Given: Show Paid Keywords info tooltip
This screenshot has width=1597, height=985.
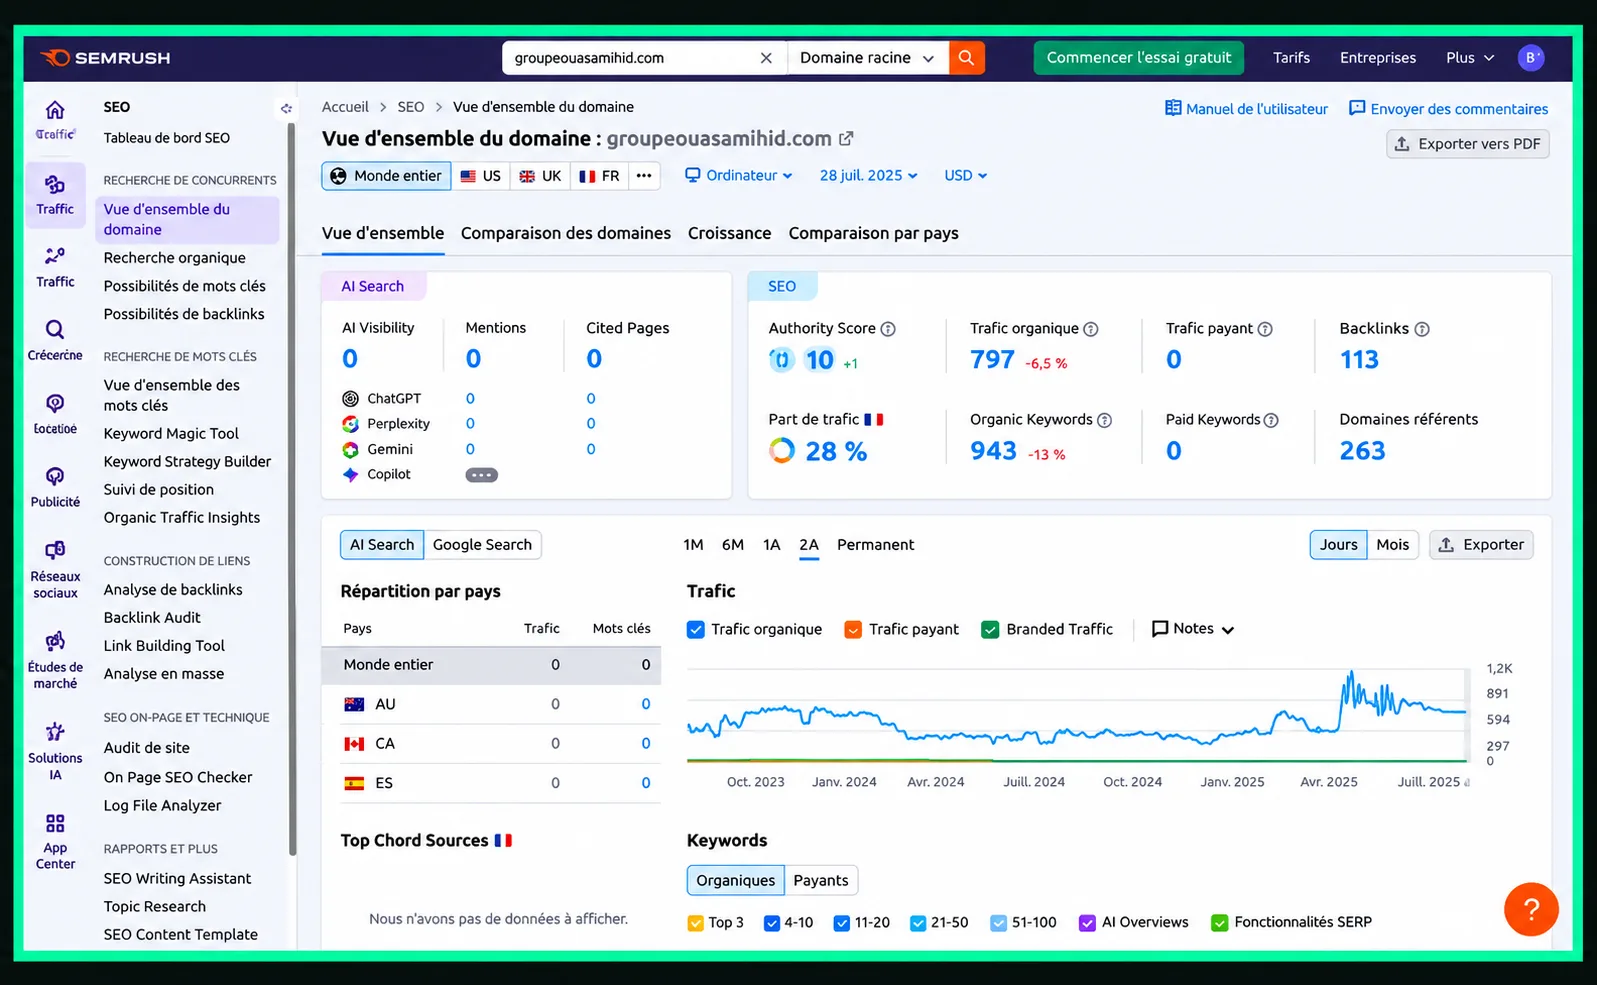Looking at the screenshot, I should click(1271, 420).
